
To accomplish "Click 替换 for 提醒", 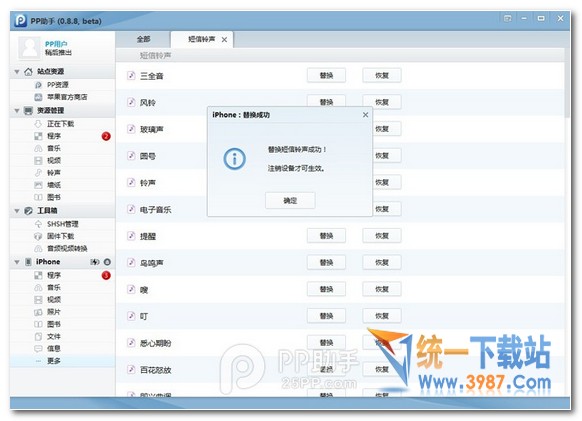I will (326, 236).
